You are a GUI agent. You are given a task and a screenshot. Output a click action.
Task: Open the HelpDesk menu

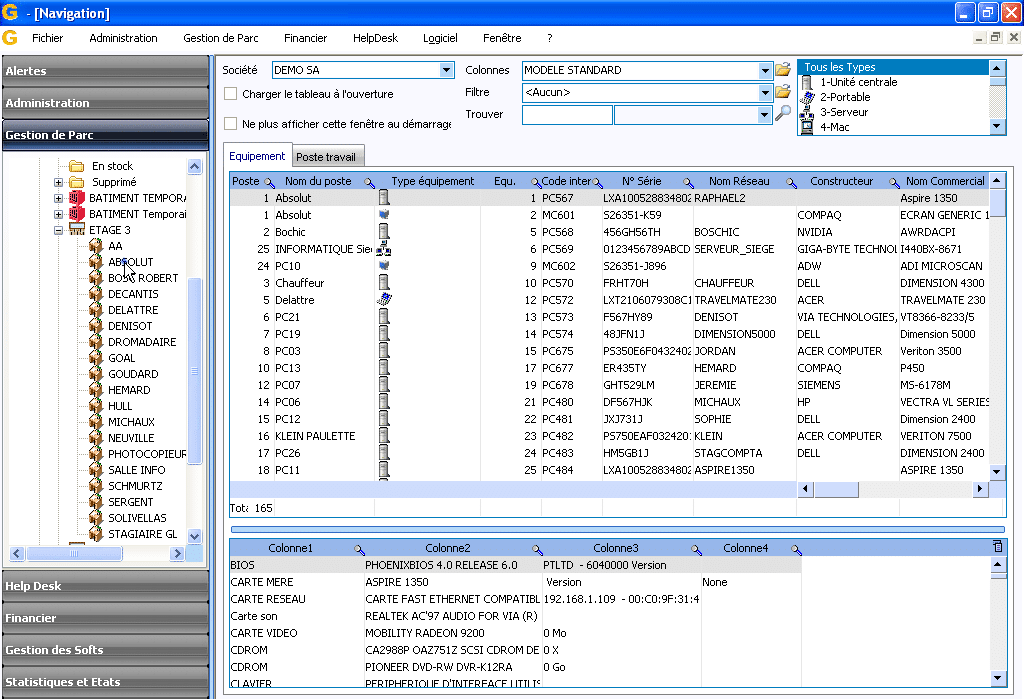point(374,38)
